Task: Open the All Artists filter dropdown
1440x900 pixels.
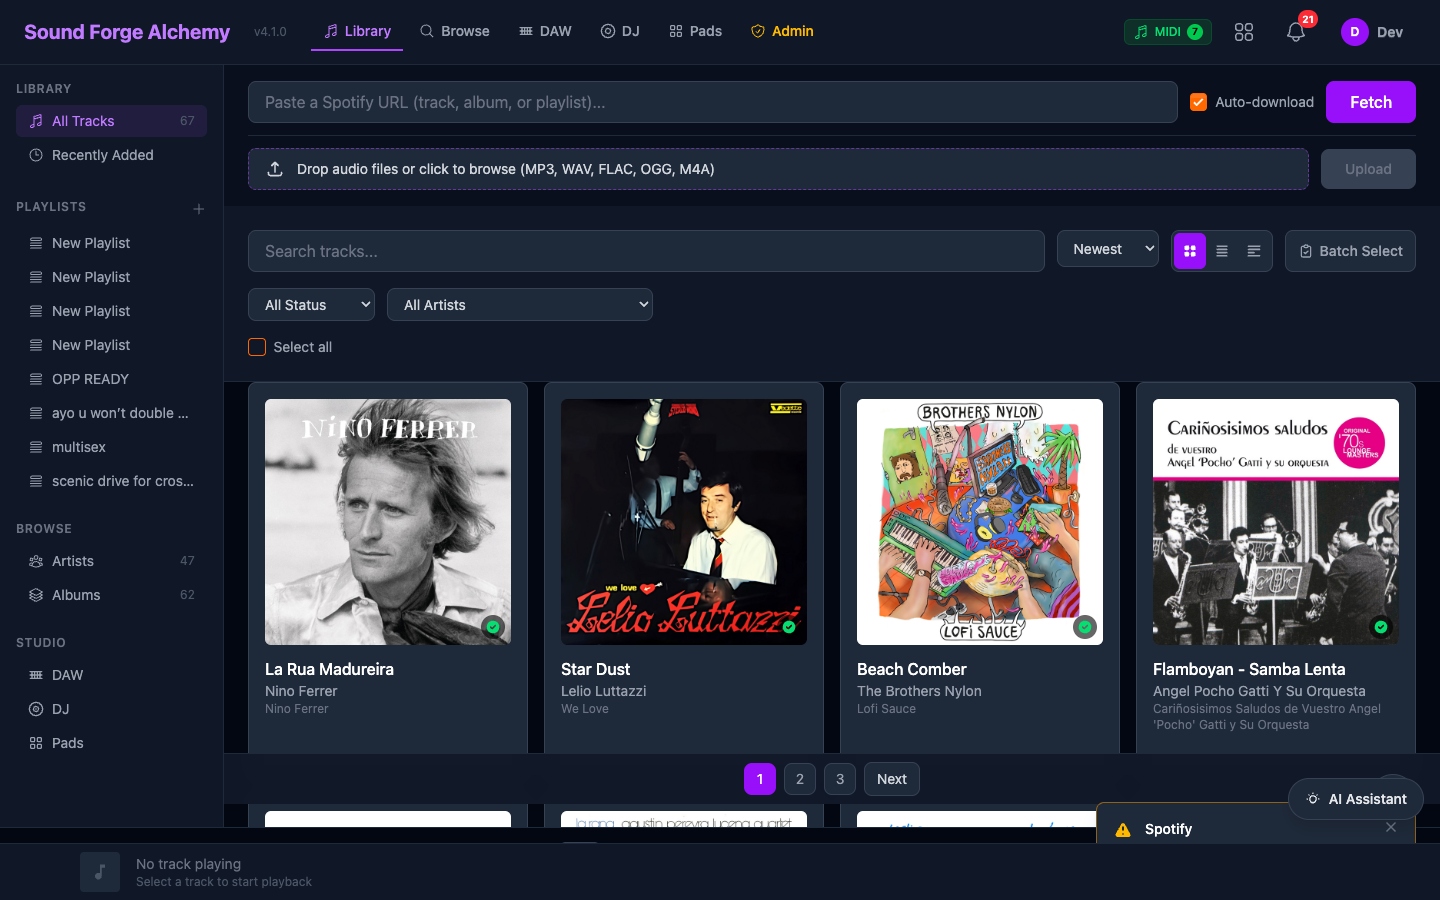Action: tap(519, 304)
